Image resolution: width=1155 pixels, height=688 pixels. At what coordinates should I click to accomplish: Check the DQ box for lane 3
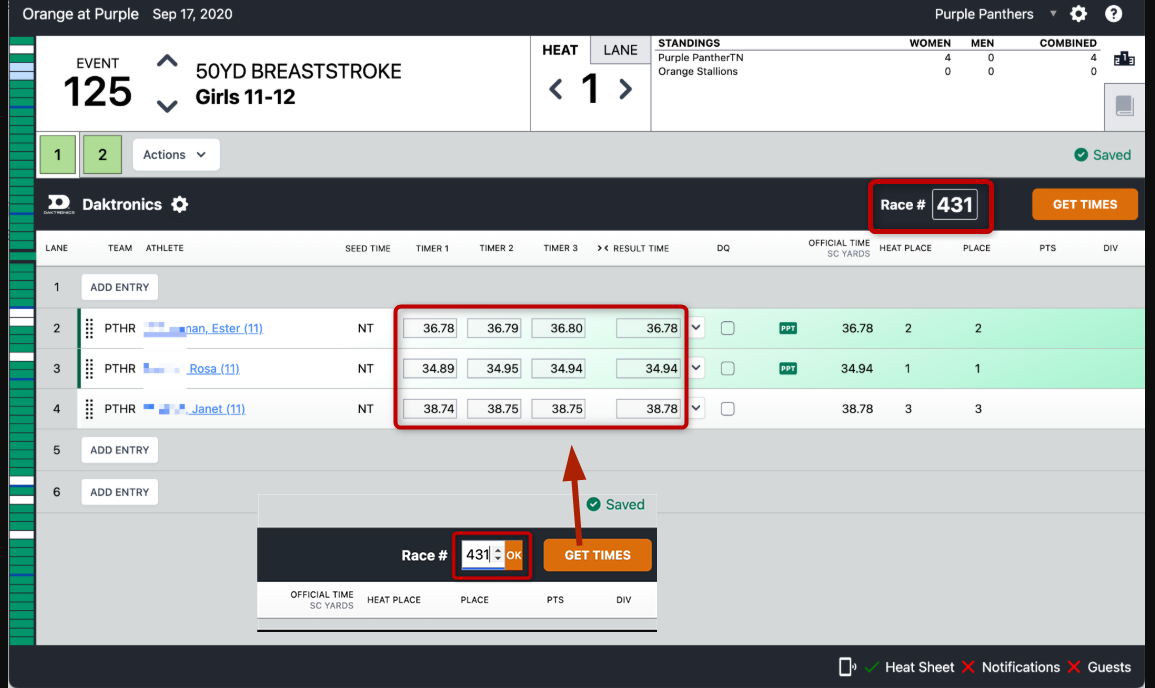(x=728, y=368)
